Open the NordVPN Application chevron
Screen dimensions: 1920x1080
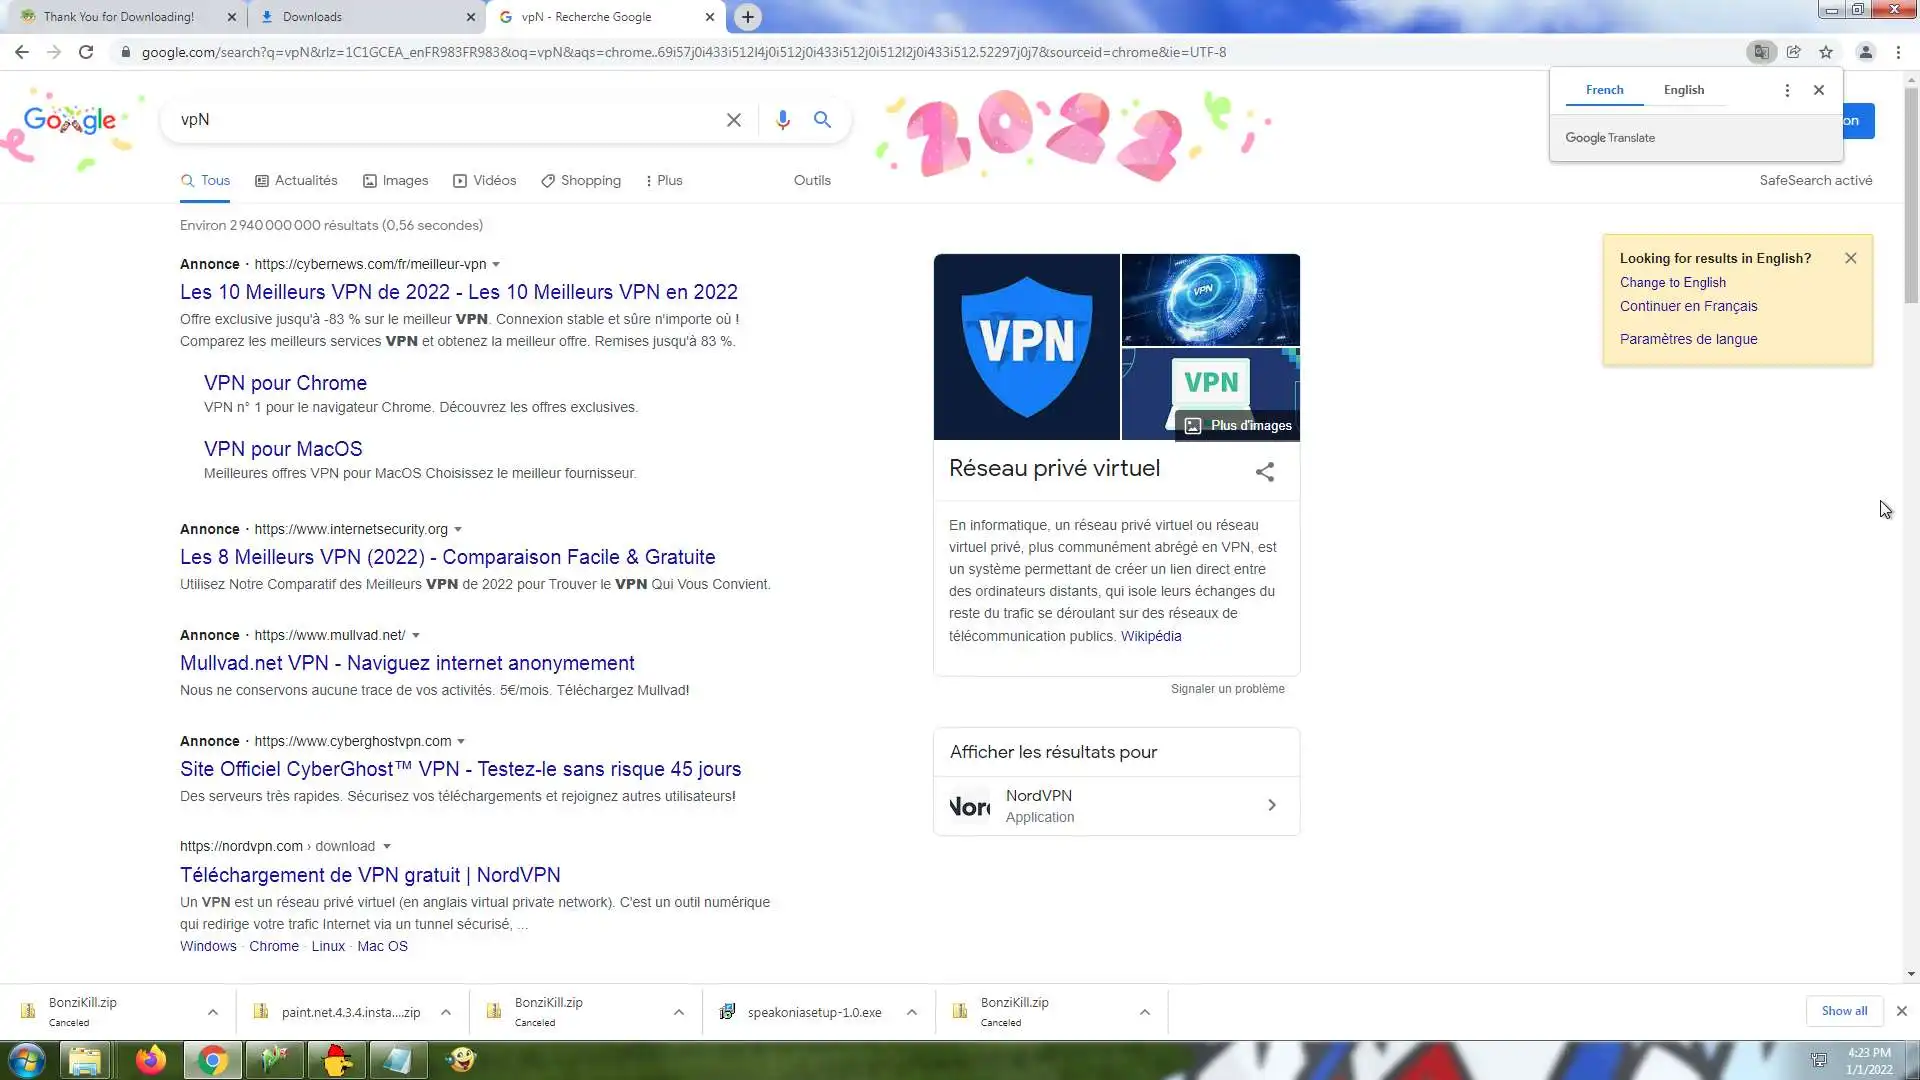pyautogui.click(x=1271, y=805)
